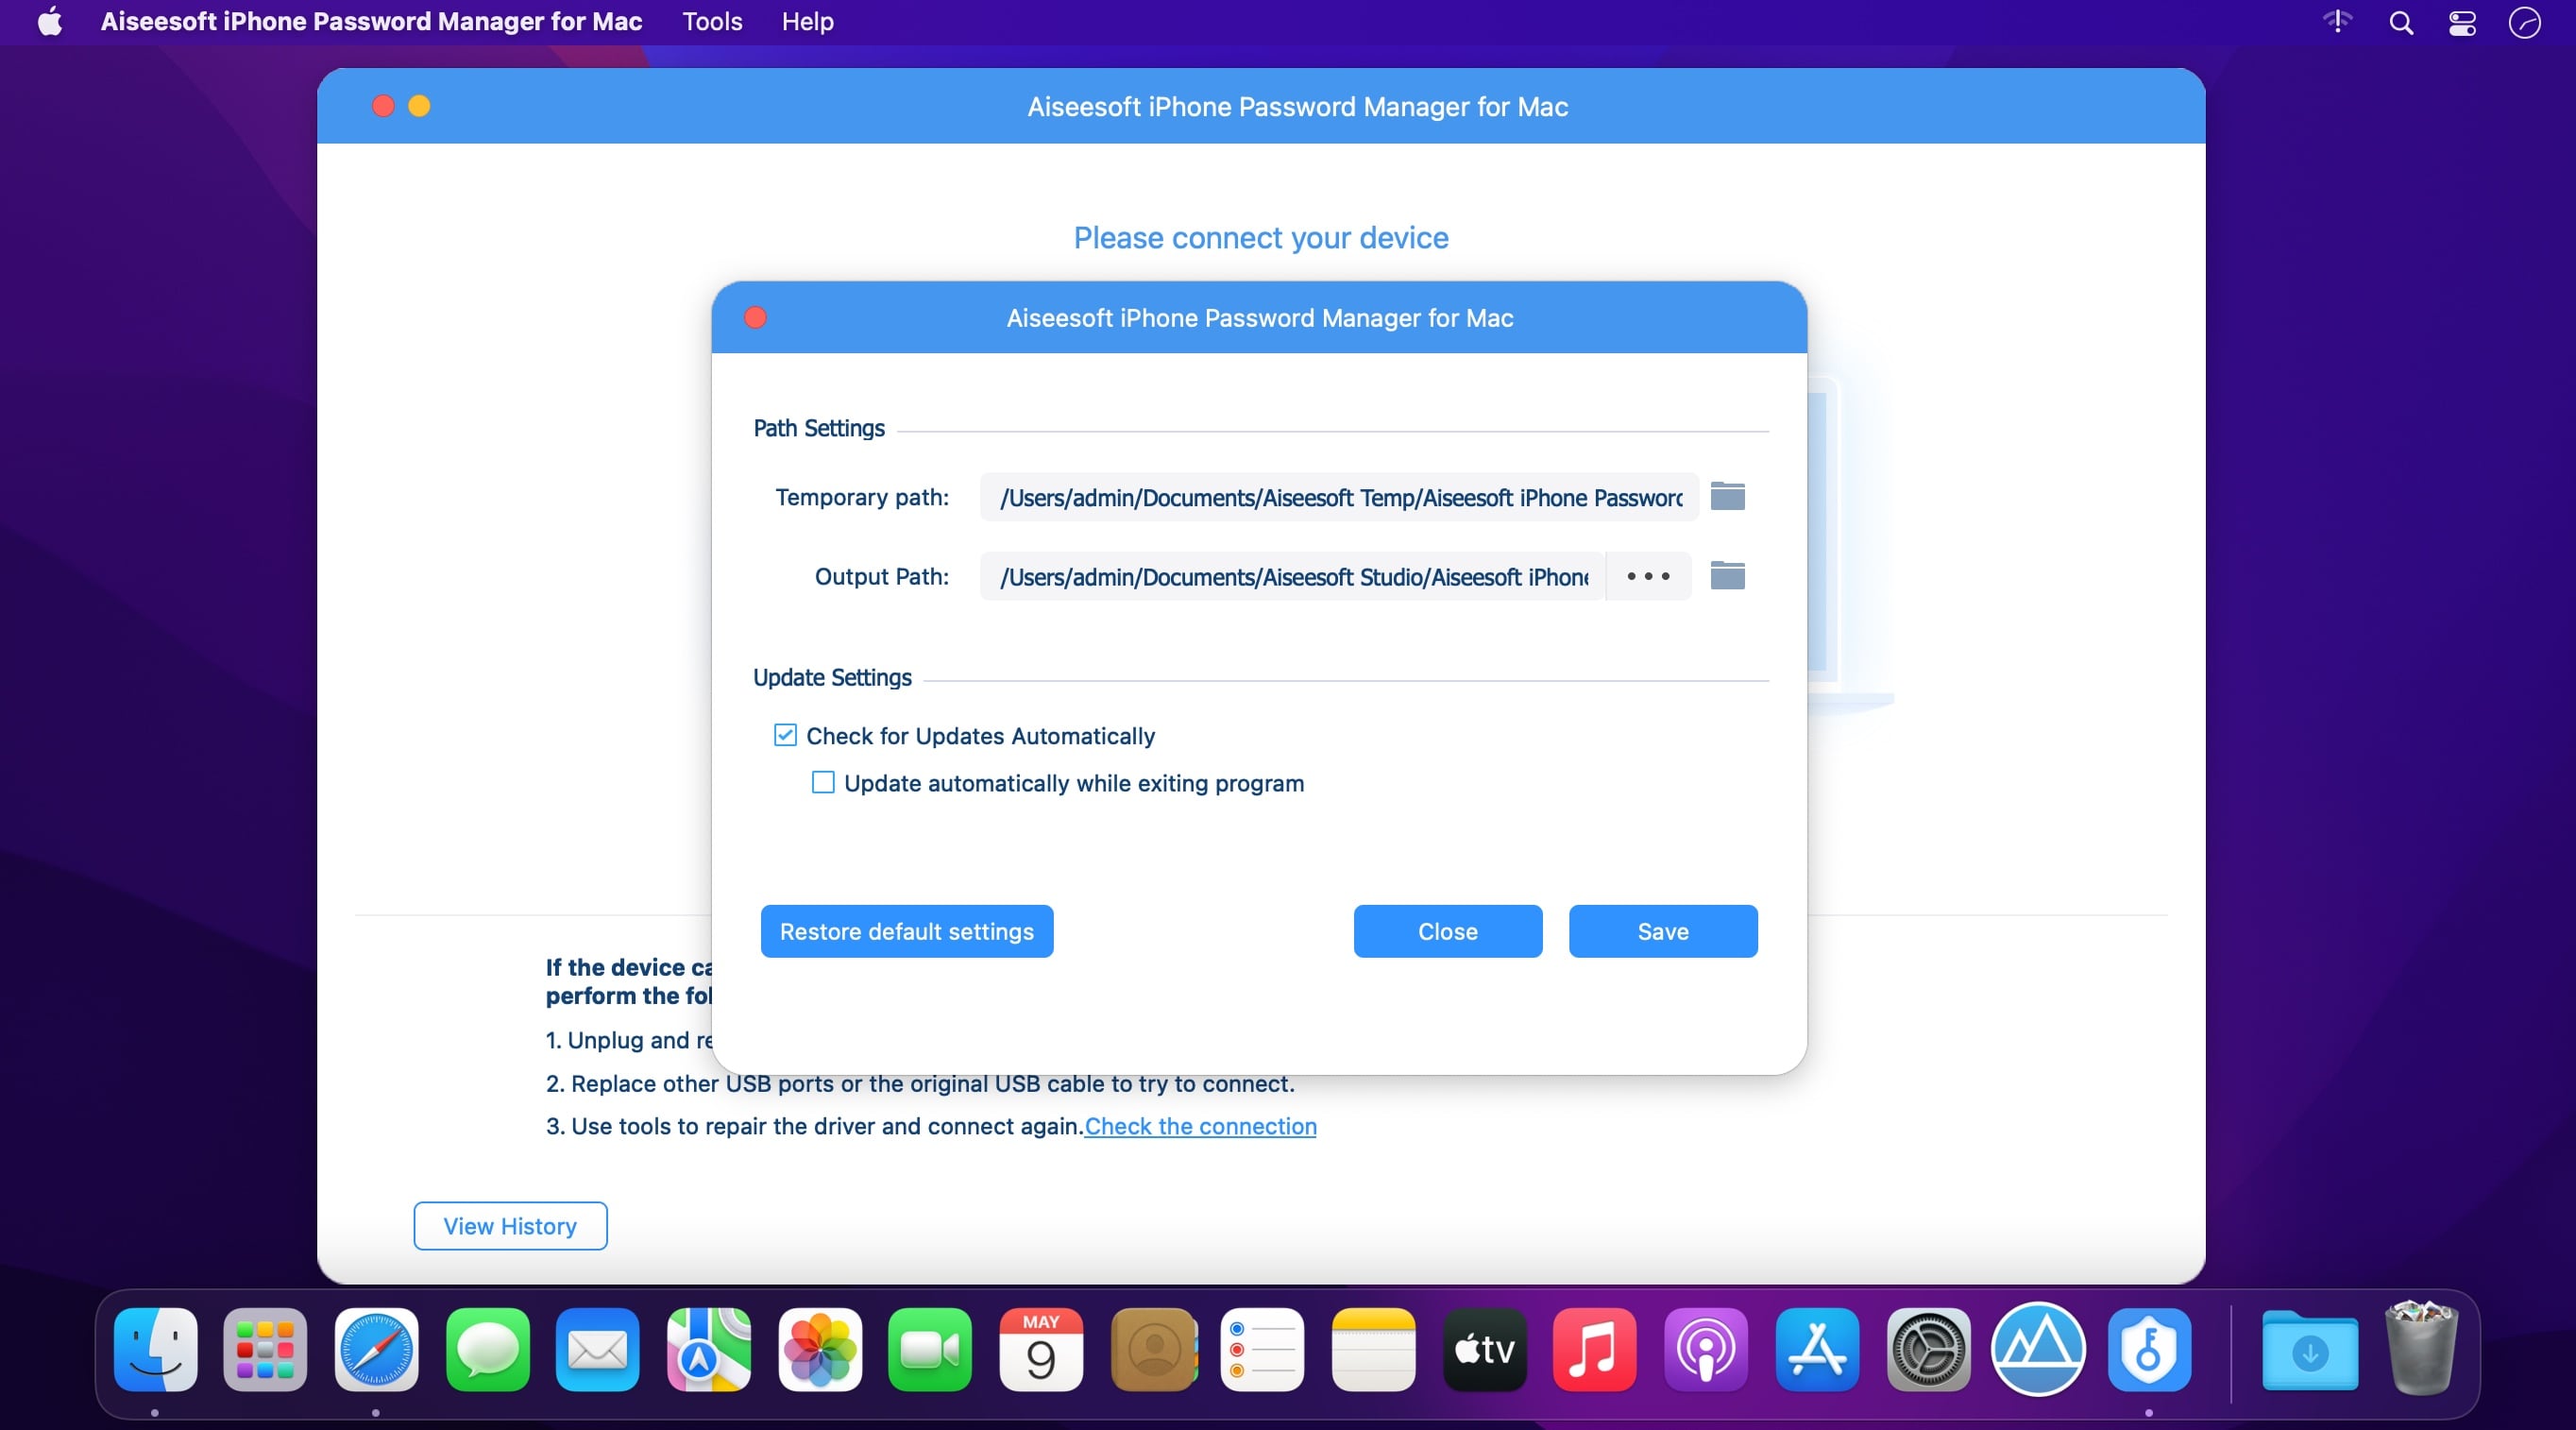Open the iPhone Password Manager dock icon
The height and width of the screenshot is (1430, 2576).
[x=2148, y=1350]
